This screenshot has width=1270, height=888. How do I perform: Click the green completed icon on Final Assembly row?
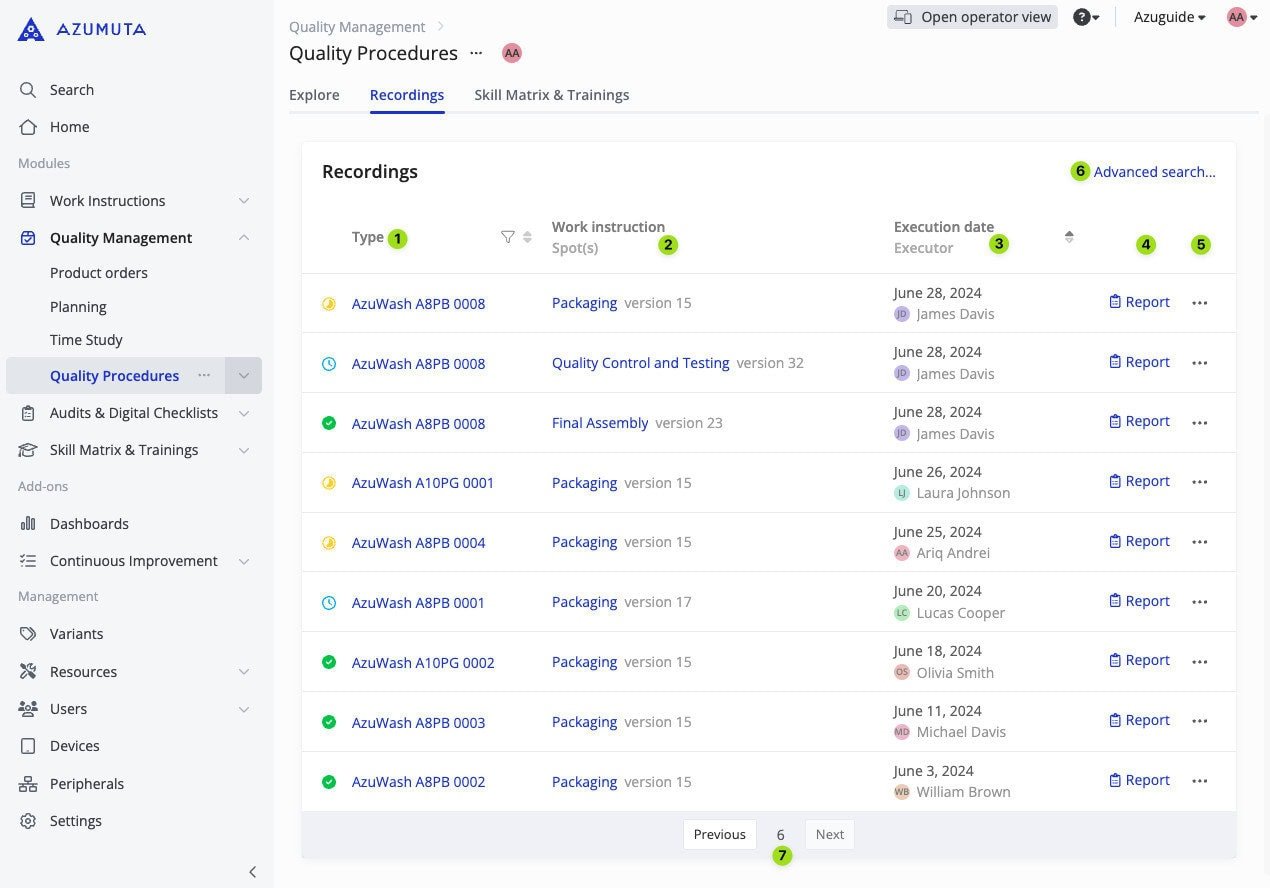point(329,423)
